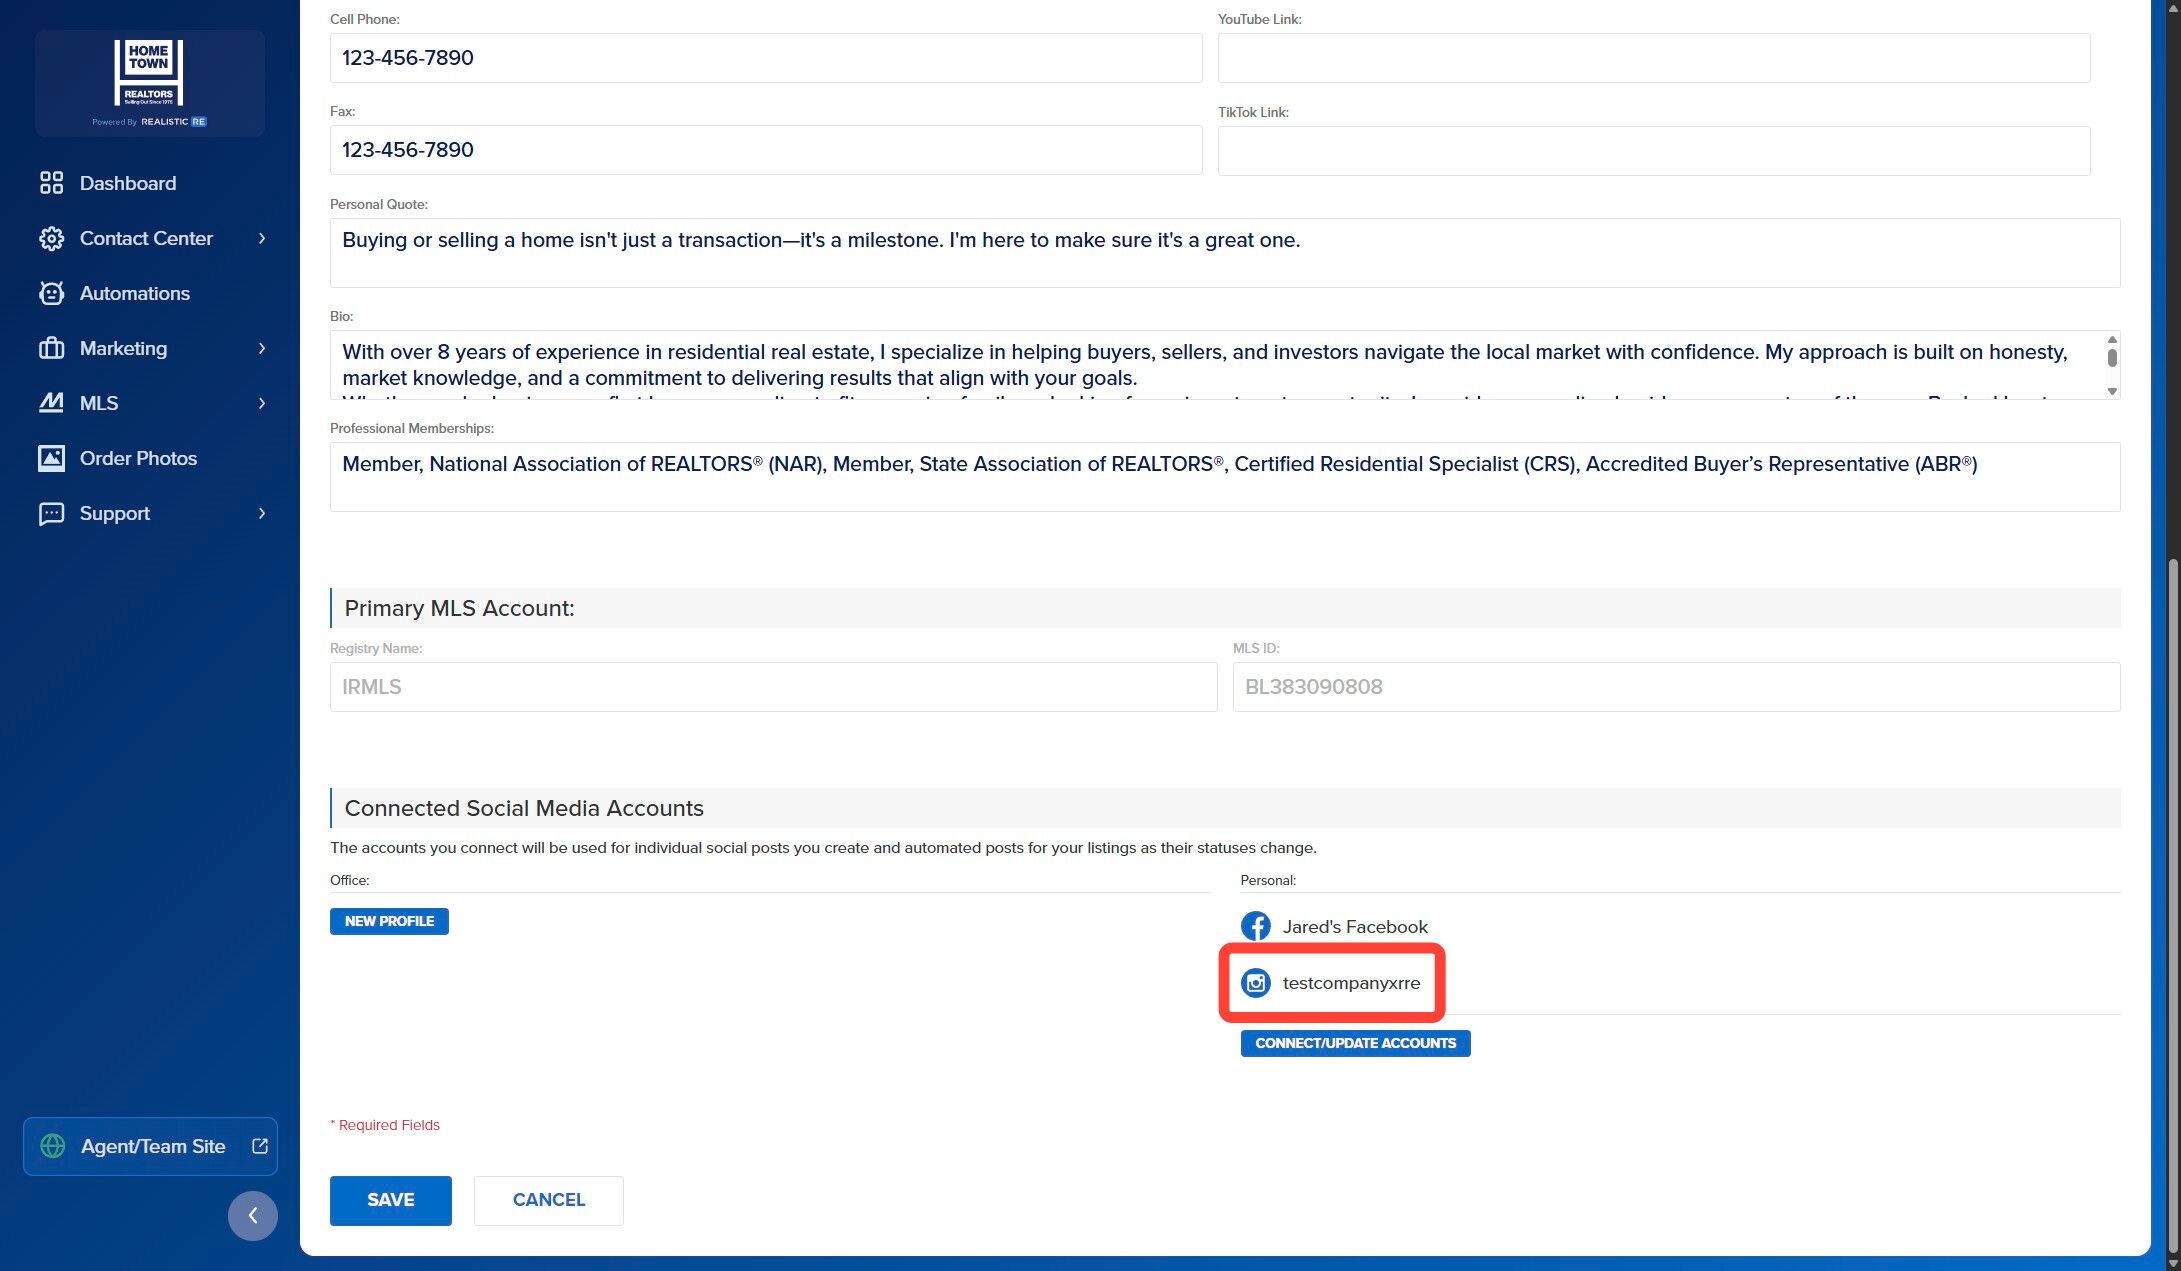Click the Office label above New Profile
The height and width of the screenshot is (1271, 2181).
coord(350,880)
